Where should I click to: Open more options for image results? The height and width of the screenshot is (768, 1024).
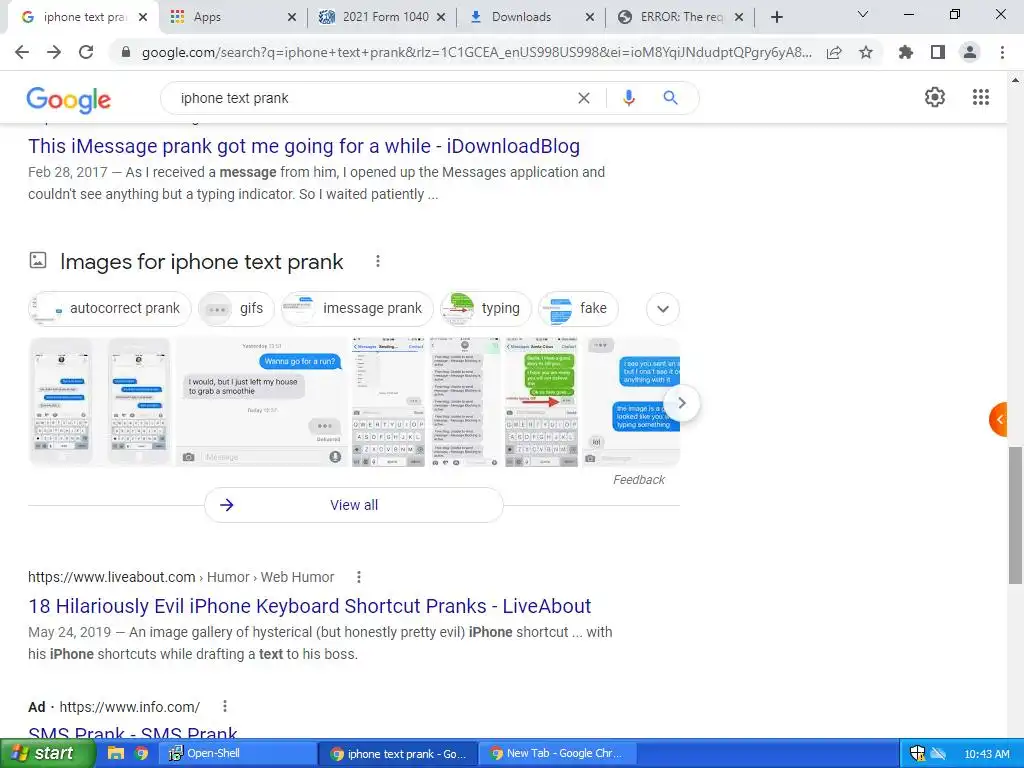[x=377, y=261]
